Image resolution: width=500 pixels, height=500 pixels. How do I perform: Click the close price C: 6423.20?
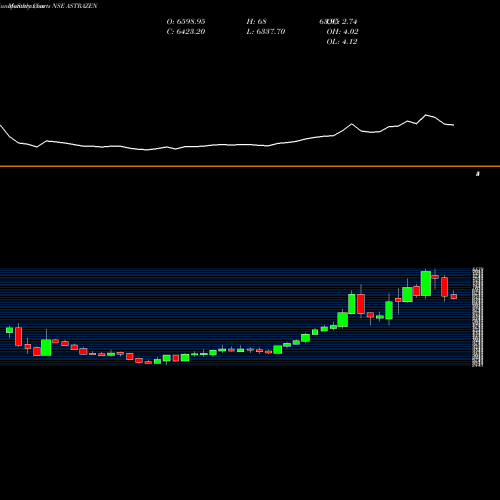click(x=186, y=32)
